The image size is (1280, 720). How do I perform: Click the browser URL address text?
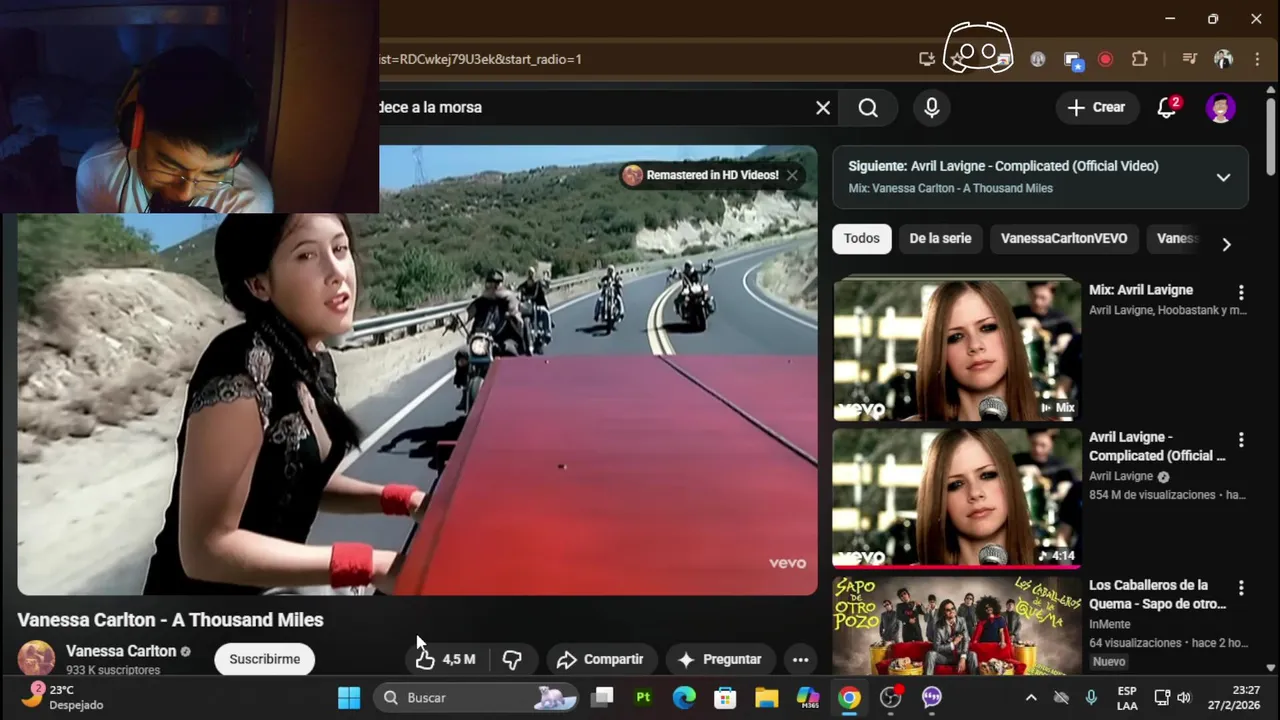click(480, 59)
